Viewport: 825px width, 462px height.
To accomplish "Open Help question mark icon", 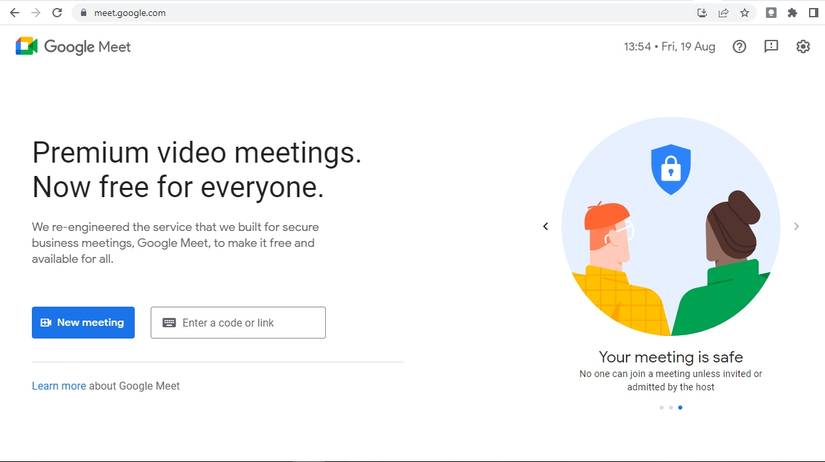I will pyautogui.click(x=739, y=47).
